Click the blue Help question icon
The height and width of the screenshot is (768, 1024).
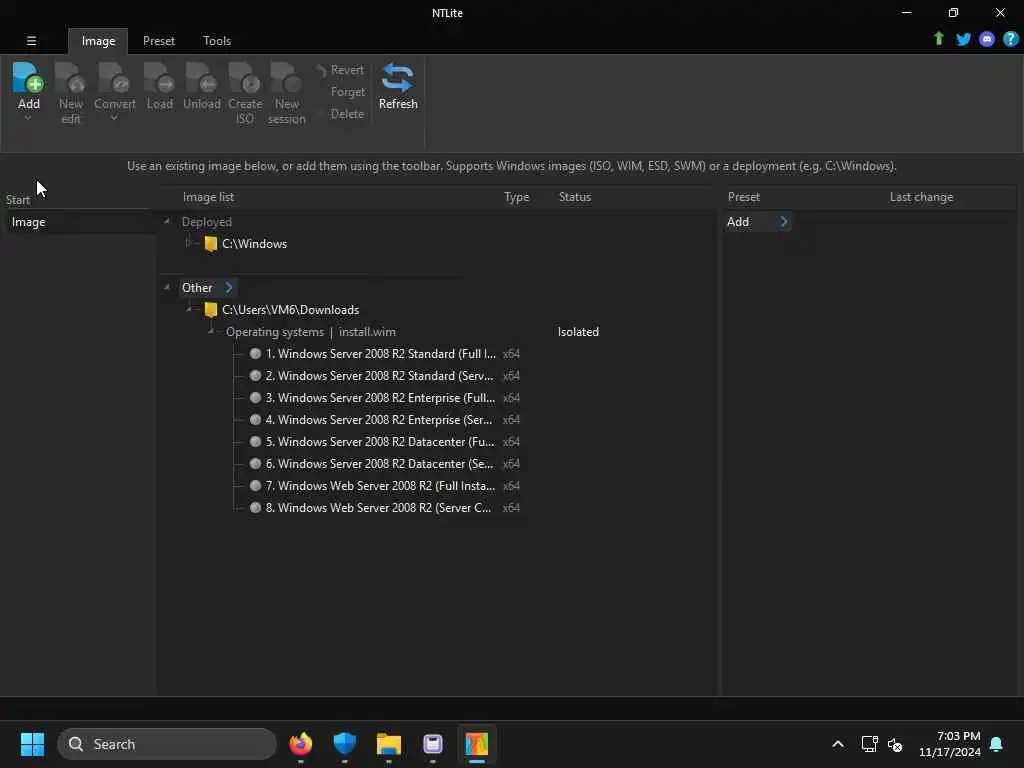(1010, 39)
